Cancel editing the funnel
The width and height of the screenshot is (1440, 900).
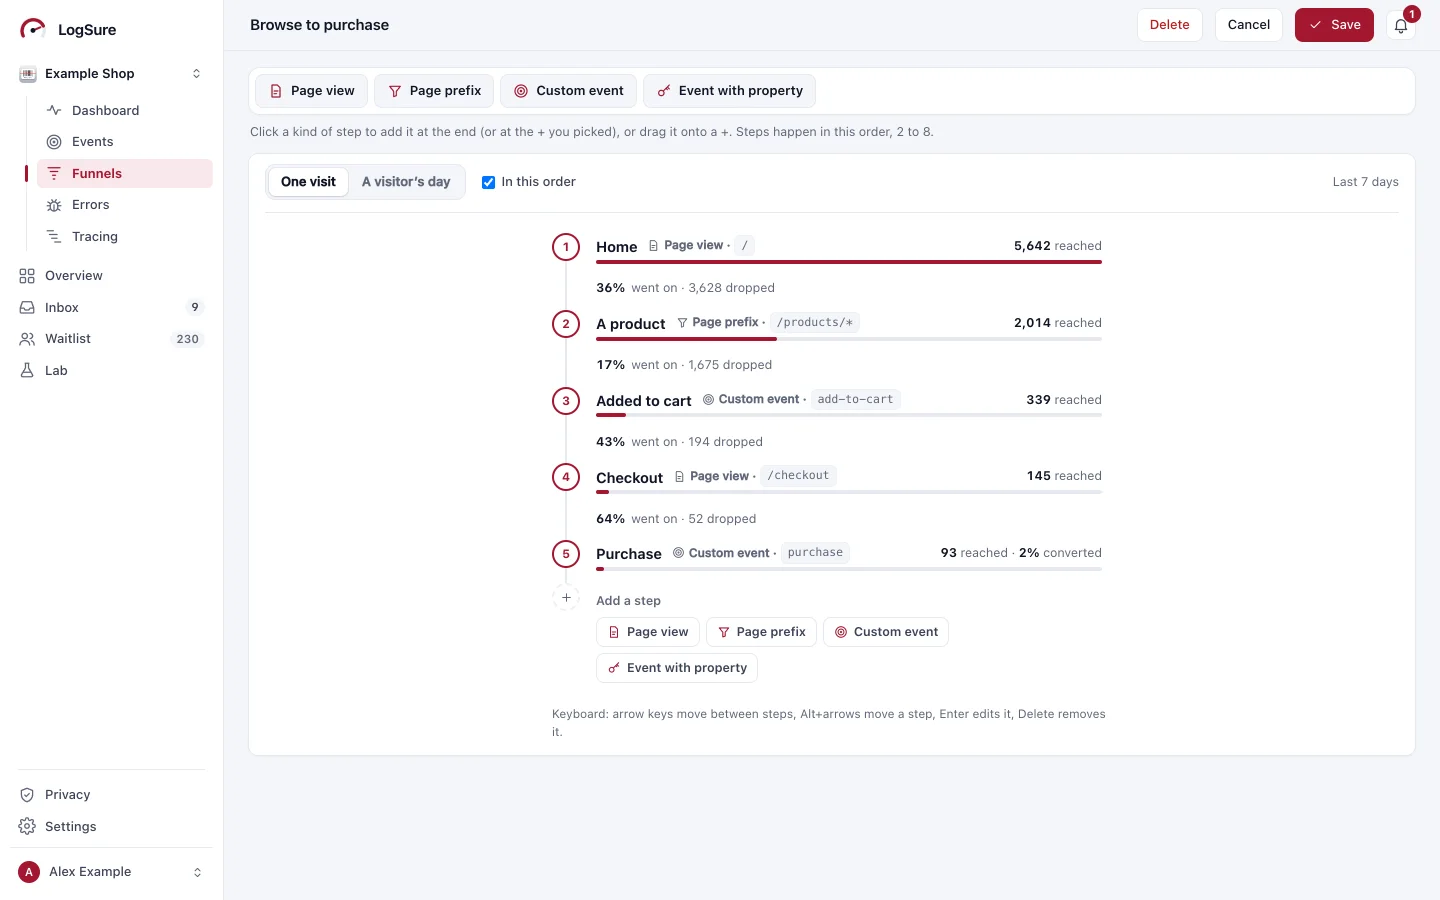click(1248, 25)
